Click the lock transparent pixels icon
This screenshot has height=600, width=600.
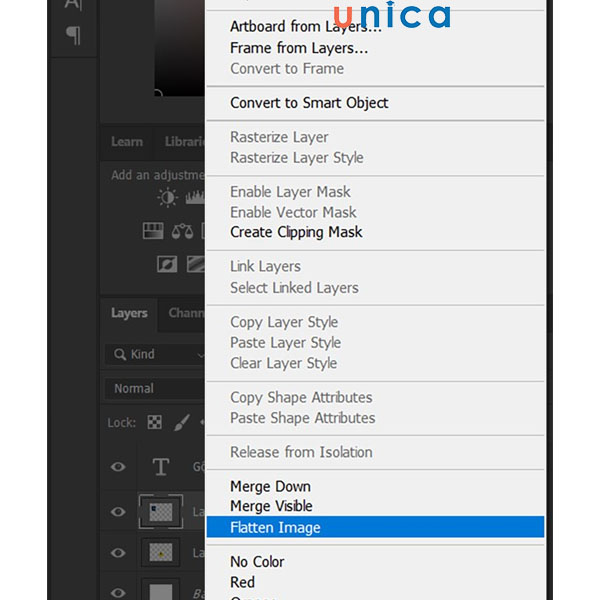tap(154, 423)
